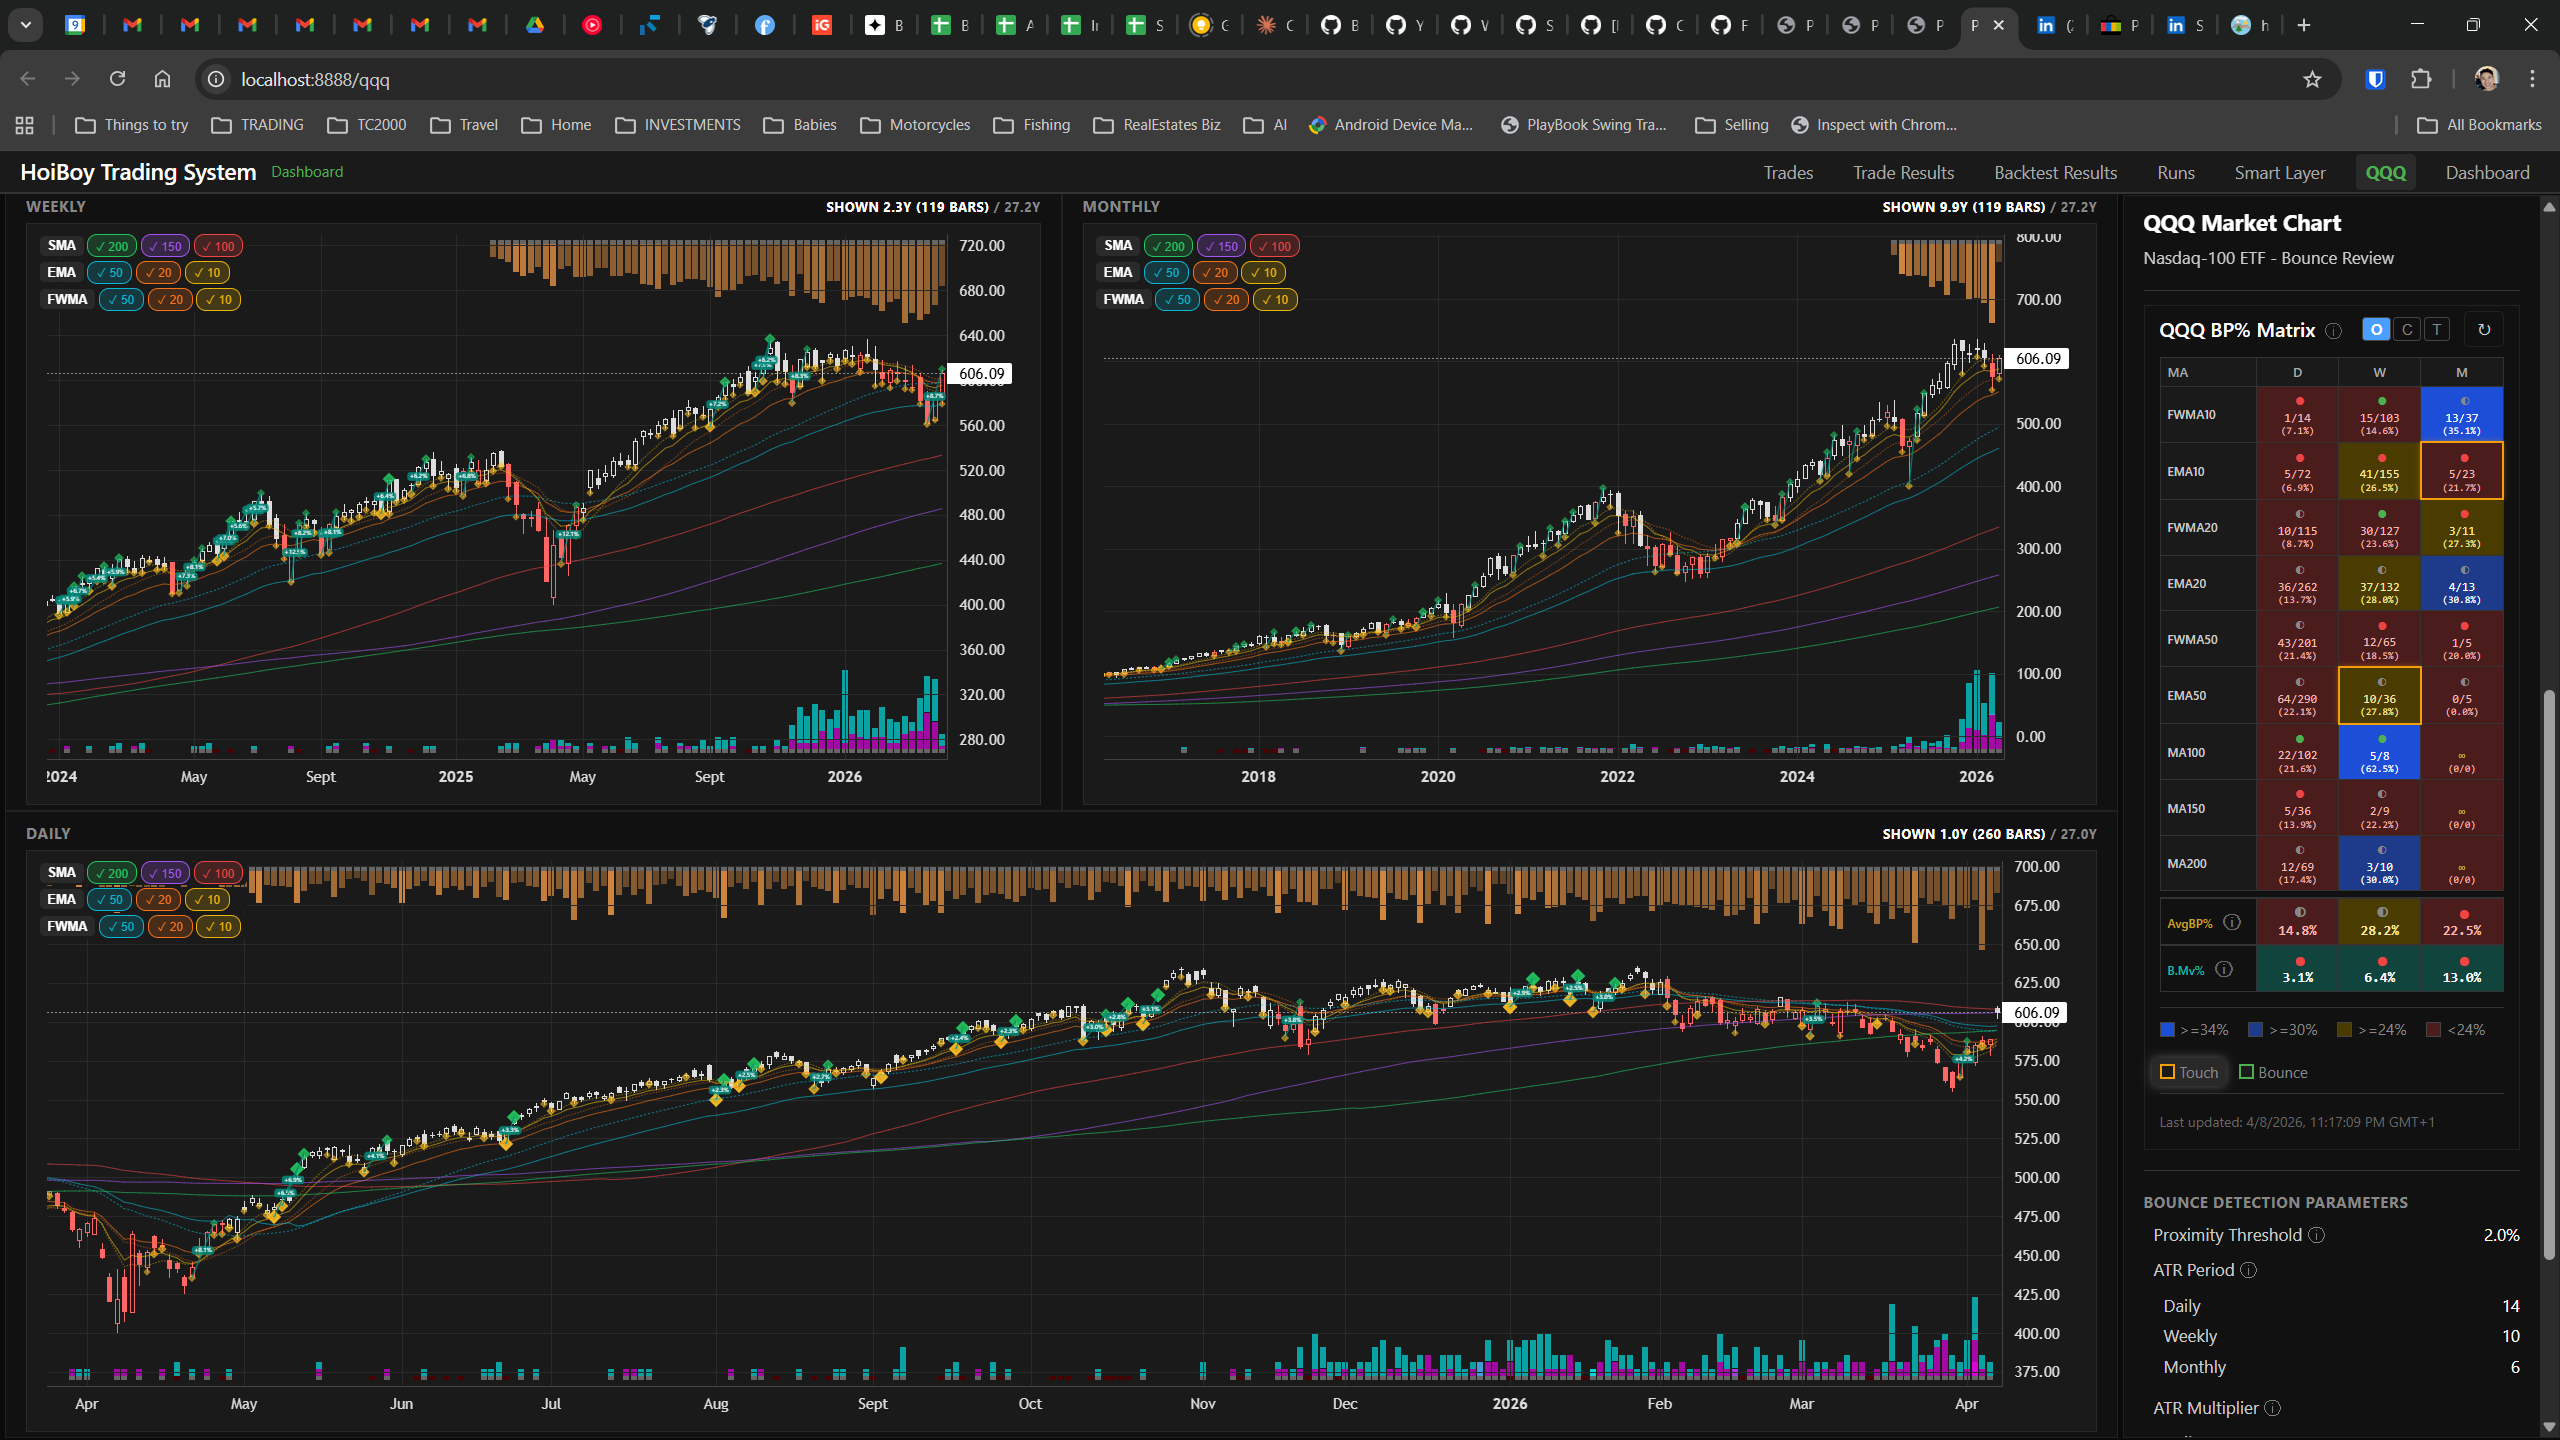This screenshot has width=2560, height=1440.
Task: Bookmark this page with star icon
Action: (x=2312, y=79)
